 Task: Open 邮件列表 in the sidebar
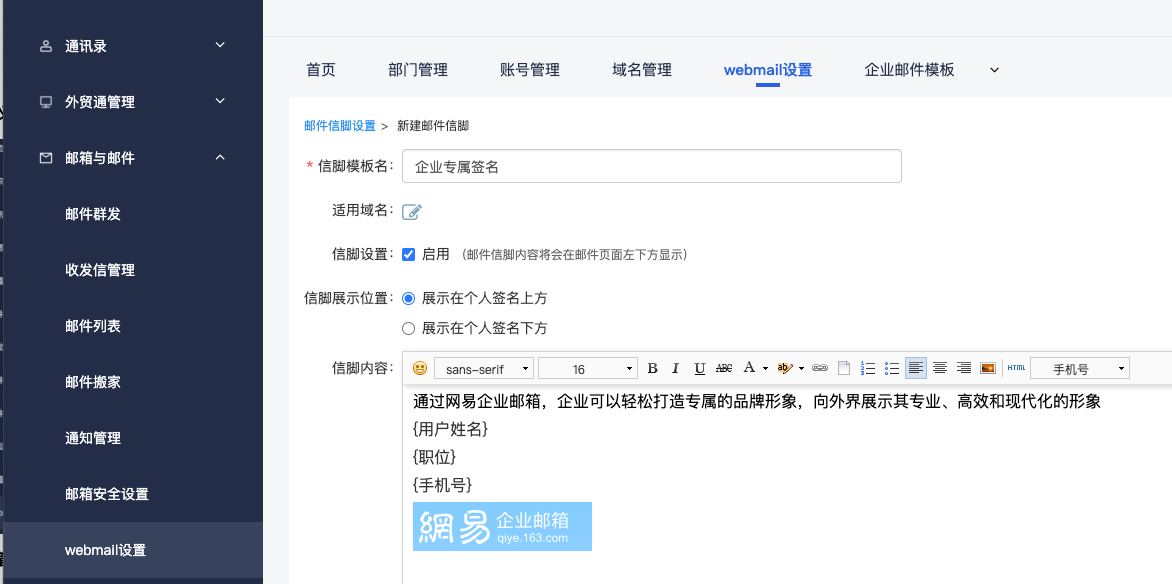93,326
